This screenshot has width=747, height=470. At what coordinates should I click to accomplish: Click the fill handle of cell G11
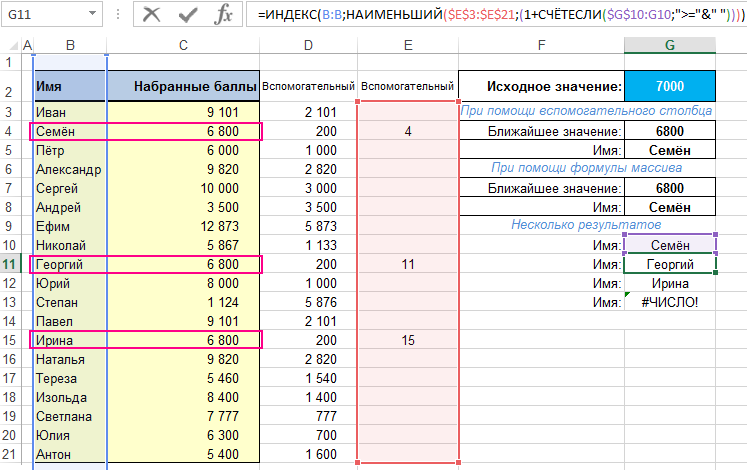[715, 272]
